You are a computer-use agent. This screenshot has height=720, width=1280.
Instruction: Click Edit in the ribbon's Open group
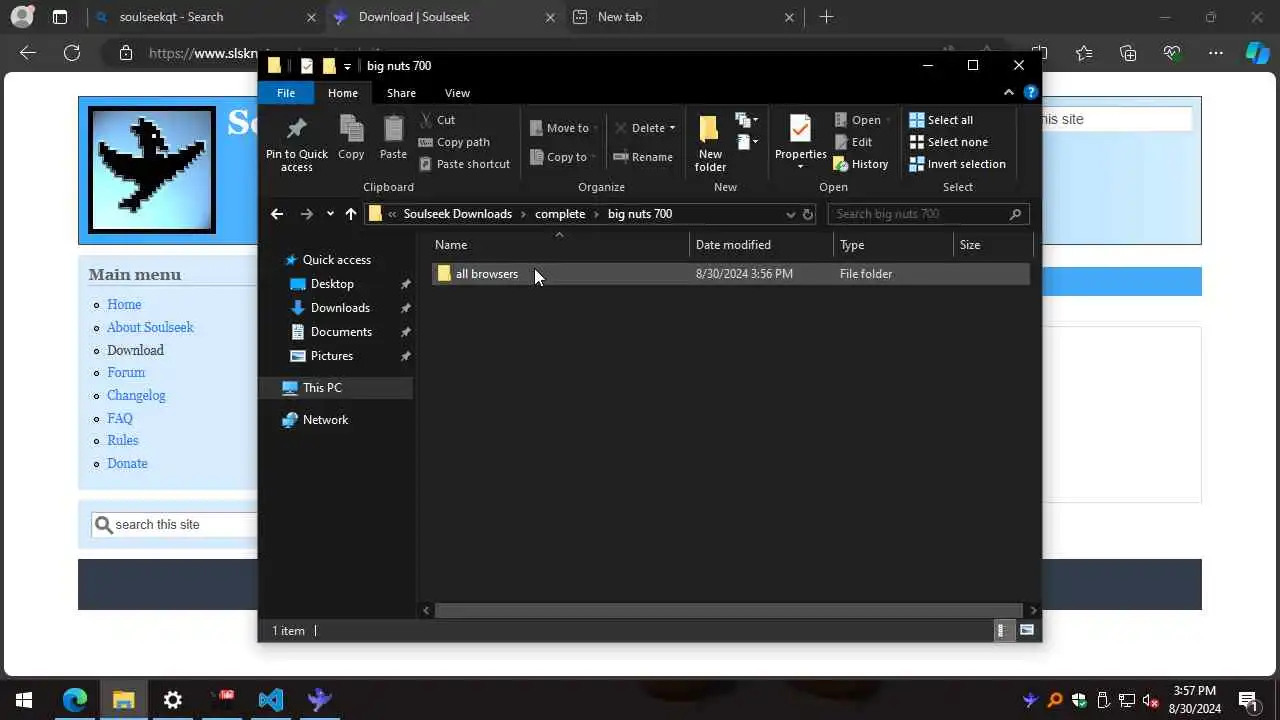click(x=853, y=142)
